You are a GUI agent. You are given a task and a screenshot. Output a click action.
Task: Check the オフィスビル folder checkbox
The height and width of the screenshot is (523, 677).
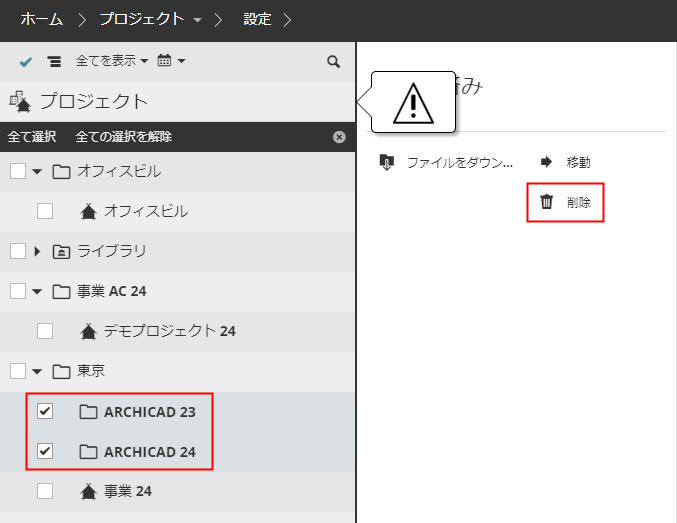(x=18, y=171)
